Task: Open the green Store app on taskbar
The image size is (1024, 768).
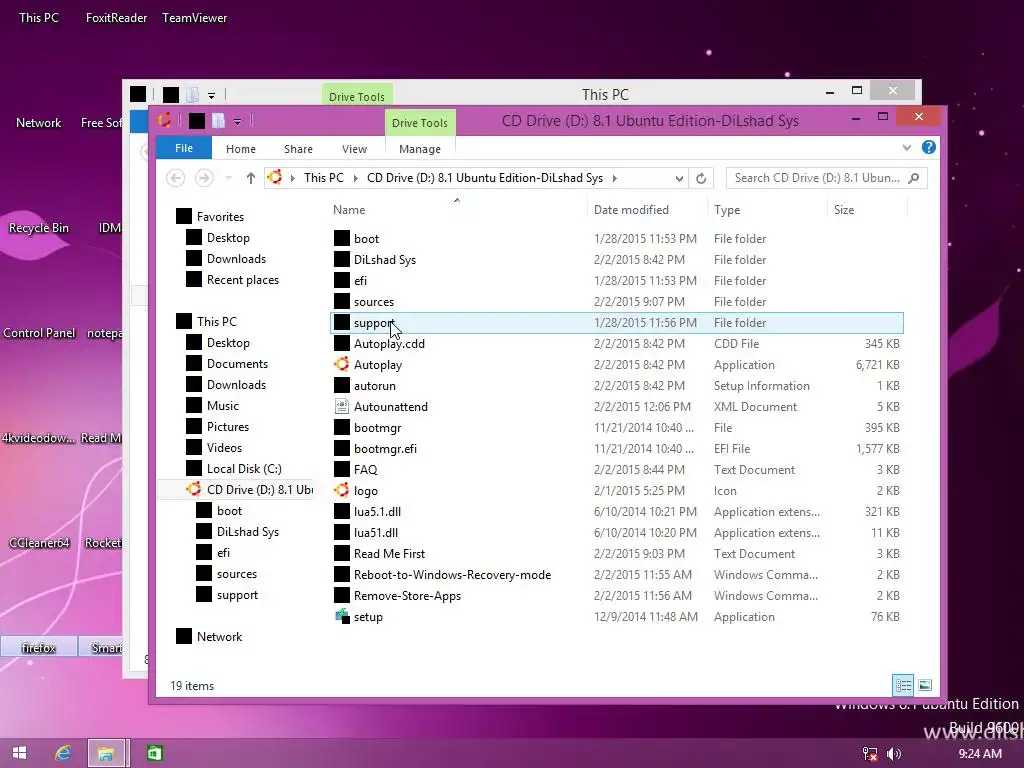Action: click(154, 753)
